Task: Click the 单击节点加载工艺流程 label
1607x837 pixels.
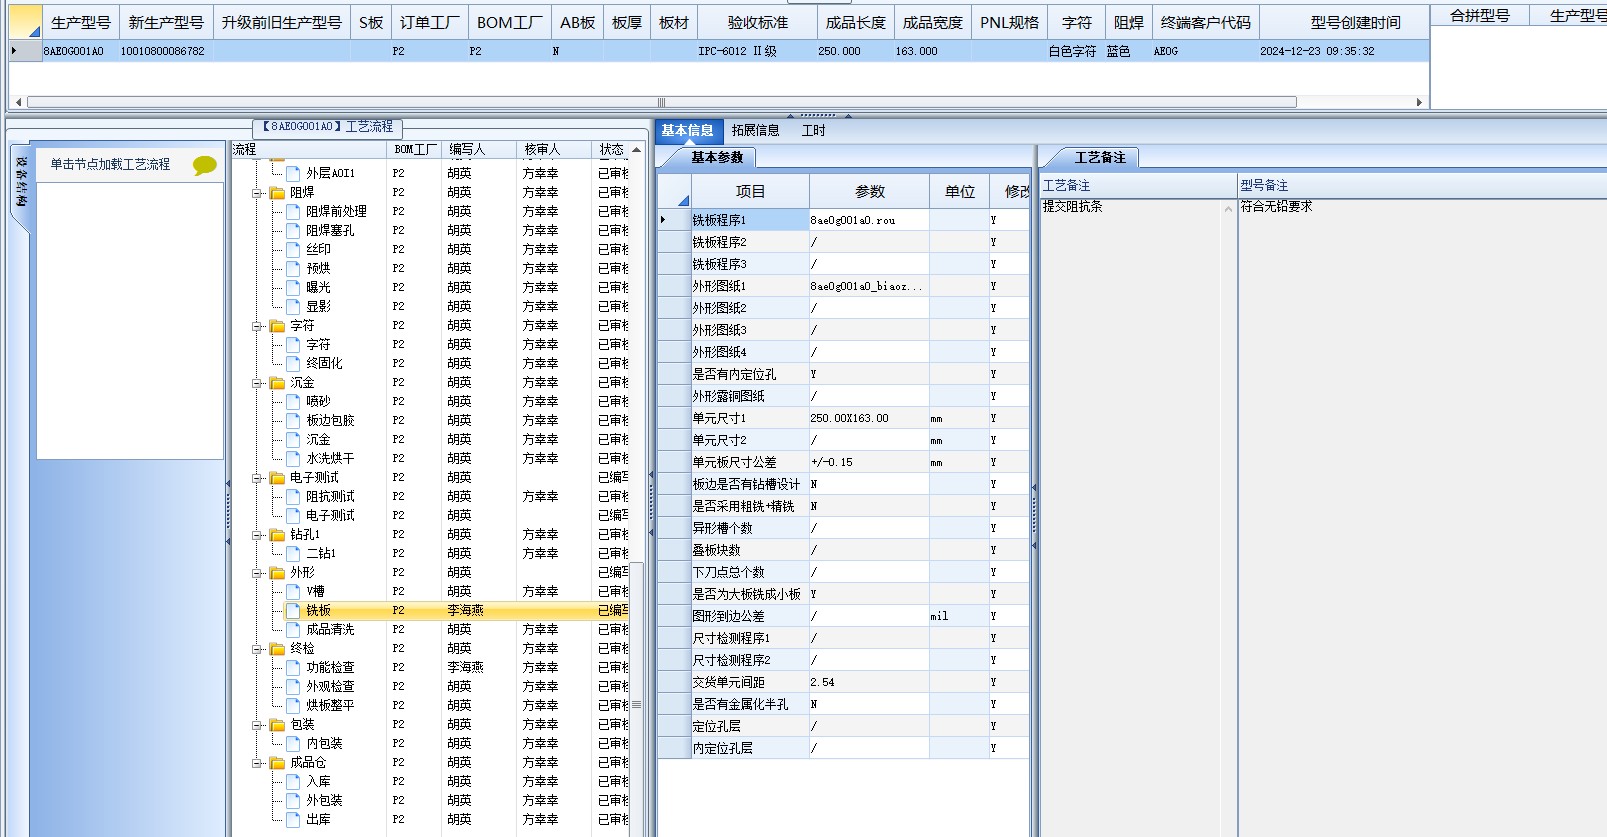Action: click(110, 164)
